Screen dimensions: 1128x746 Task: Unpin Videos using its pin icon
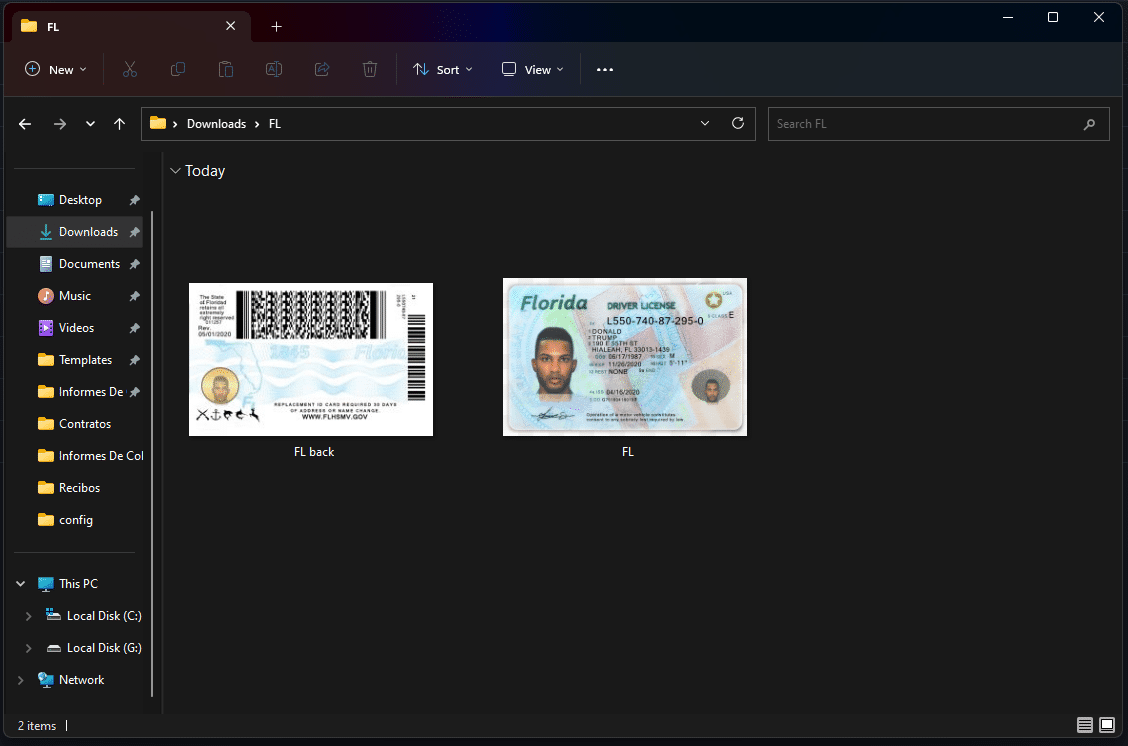tap(135, 328)
